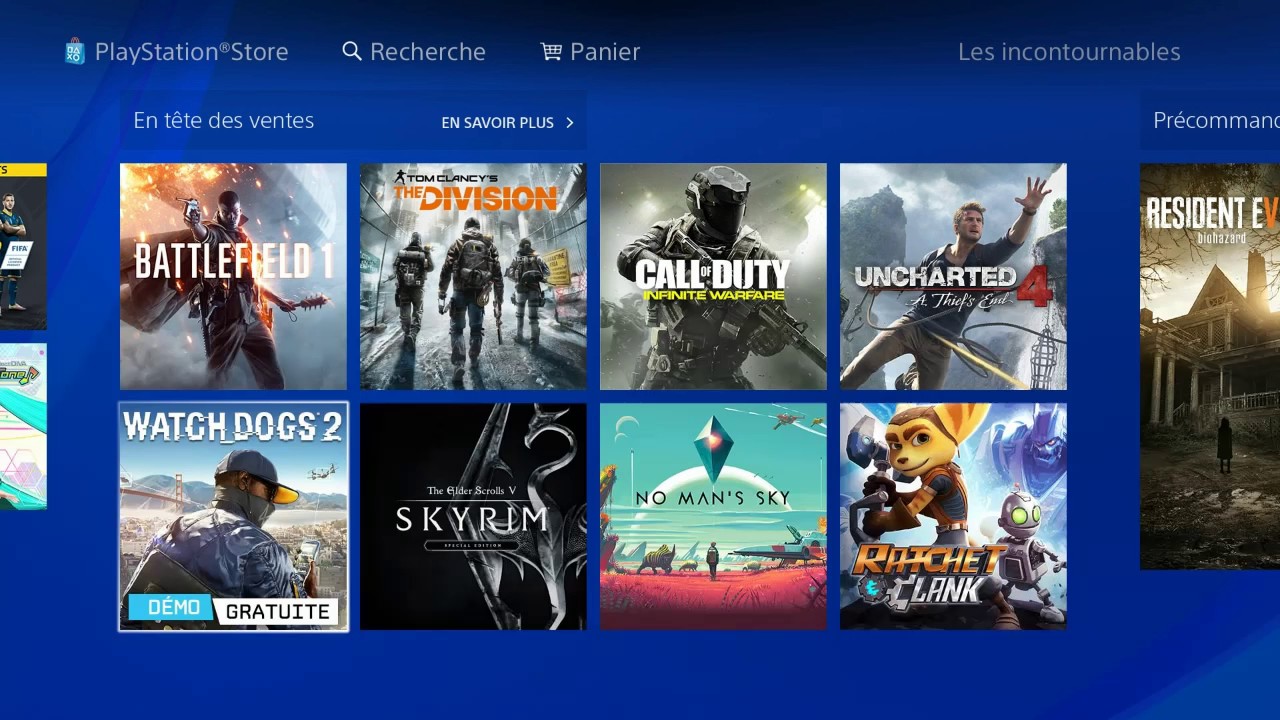The height and width of the screenshot is (720, 1280).
Task: Open the No Man's Sky tile
Action: click(713, 516)
